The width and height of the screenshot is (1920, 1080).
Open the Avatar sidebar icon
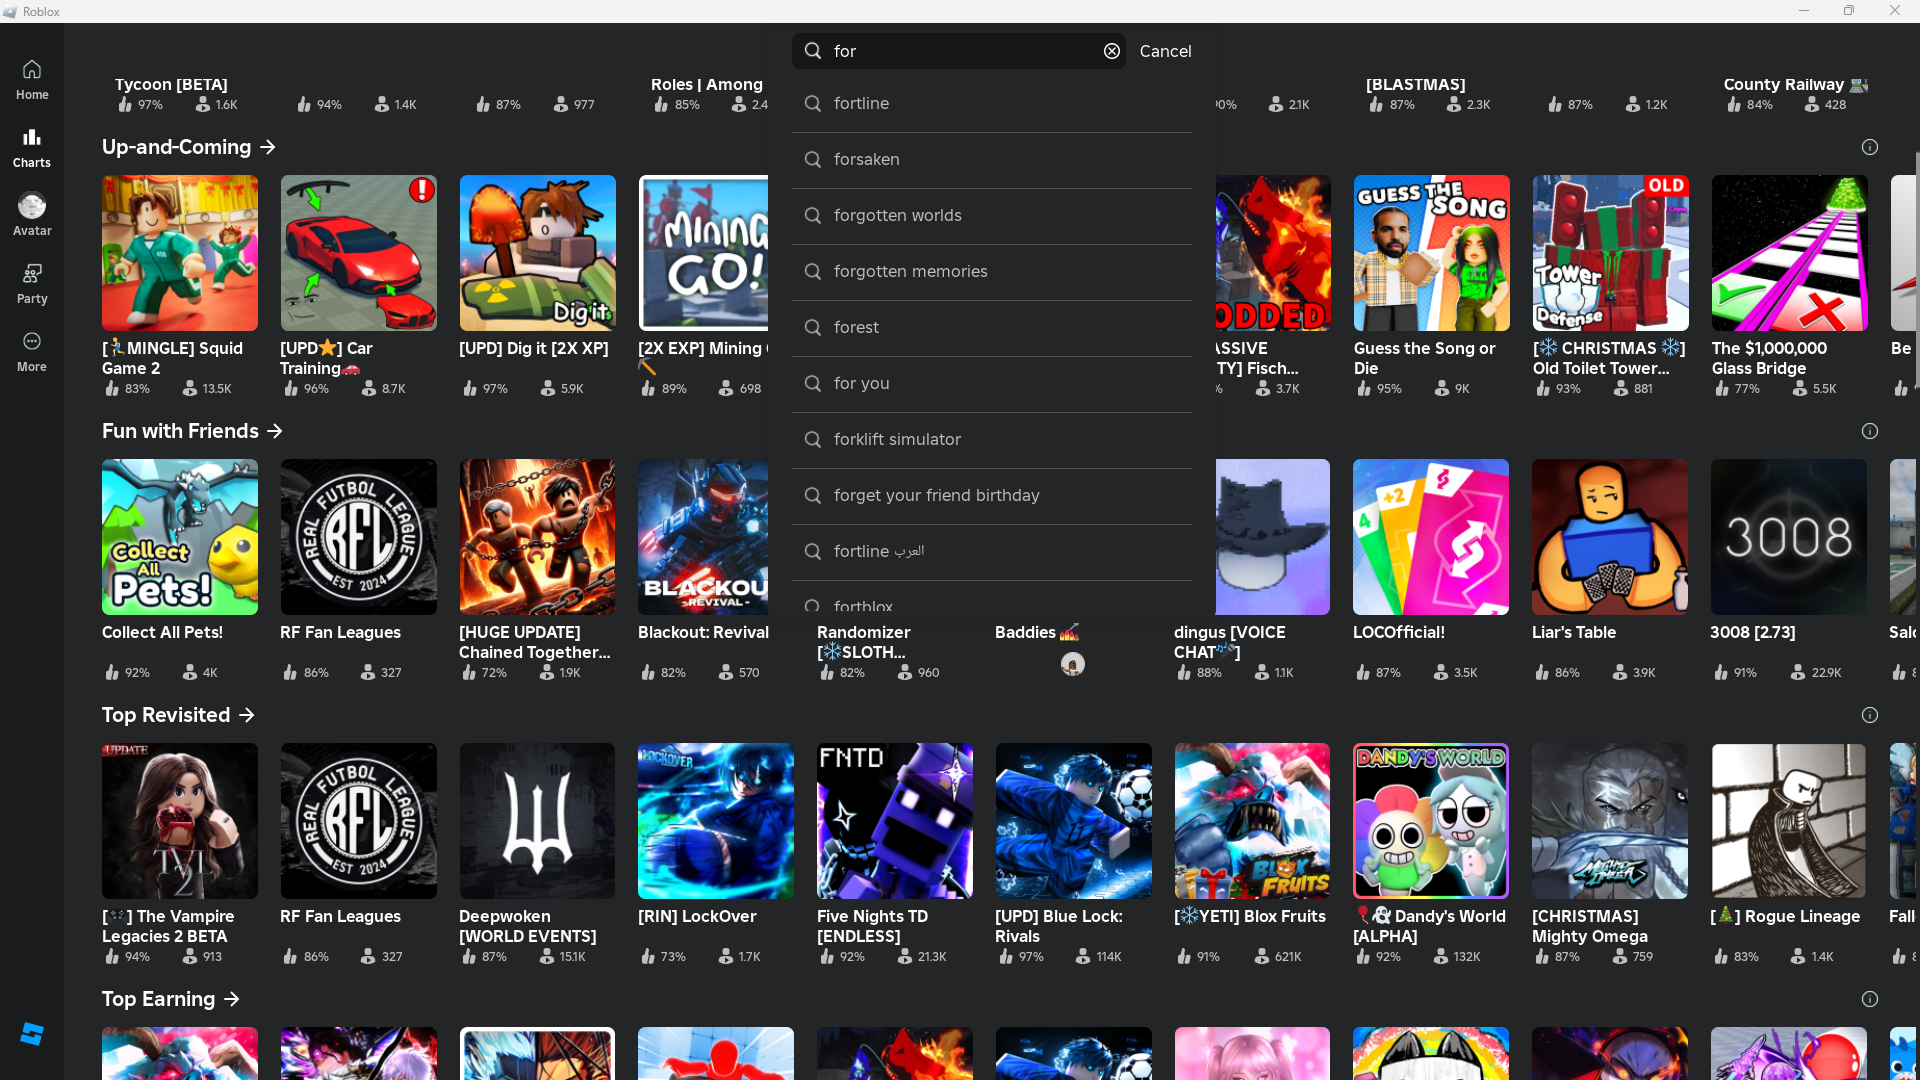(x=32, y=215)
